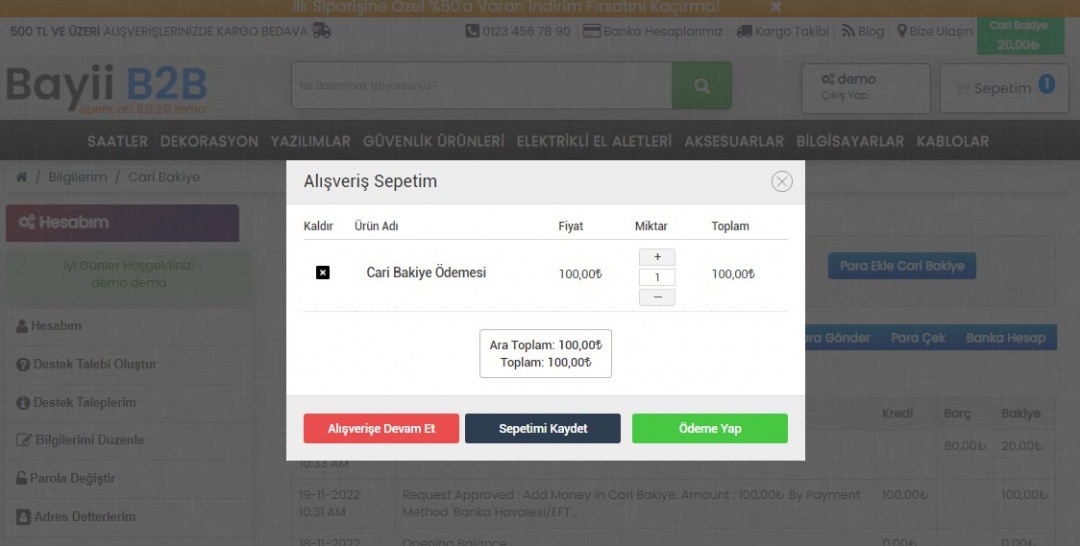Screen dimensions: 1080x547
Task: Open the SAATLER category menu
Action: click(x=117, y=141)
